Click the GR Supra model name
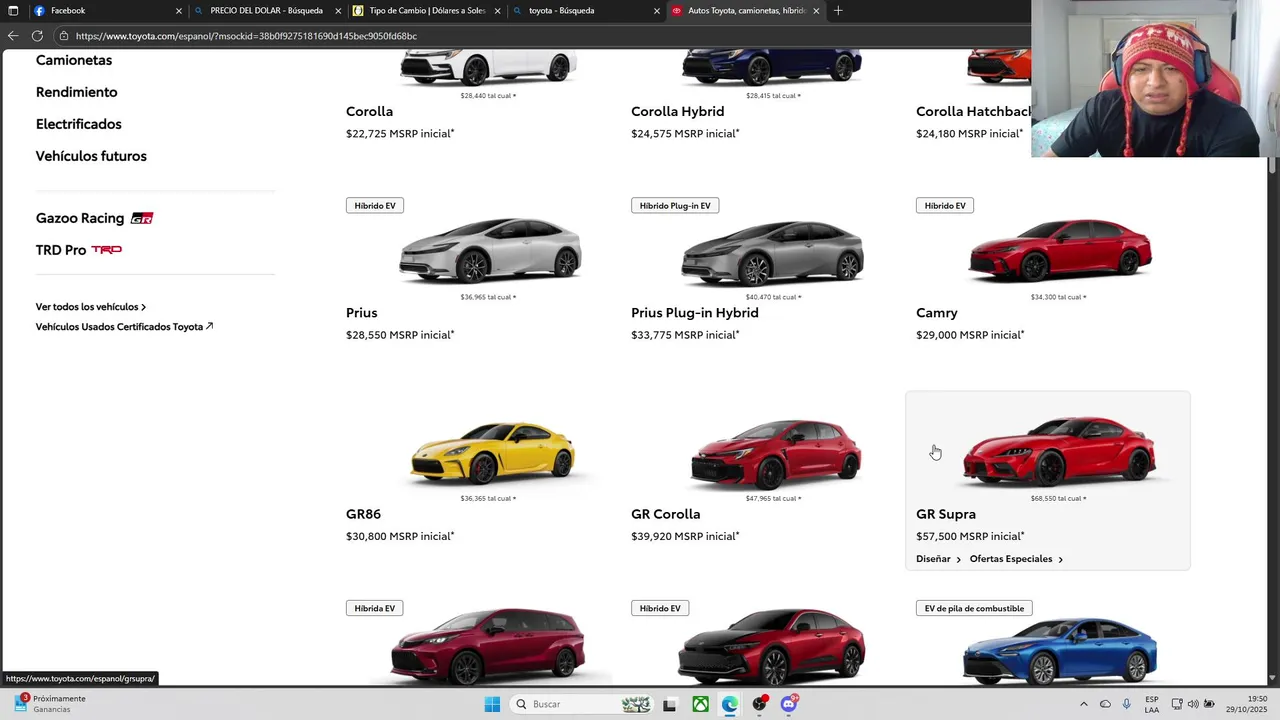Viewport: 1280px width, 720px height. coord(945,514)
